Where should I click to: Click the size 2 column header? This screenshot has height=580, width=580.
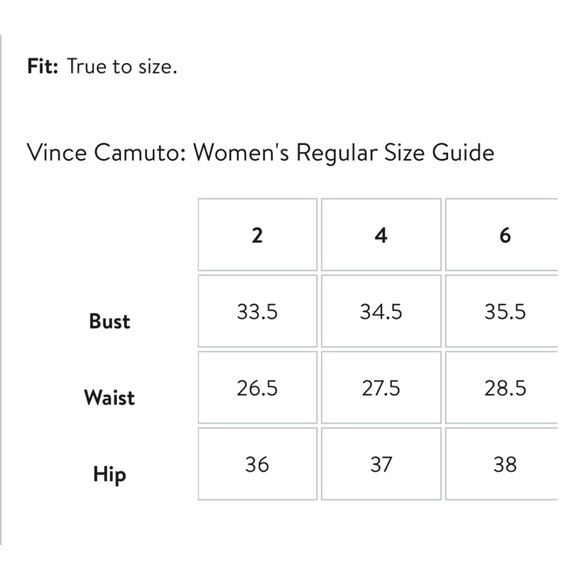[x=257, y=235]
